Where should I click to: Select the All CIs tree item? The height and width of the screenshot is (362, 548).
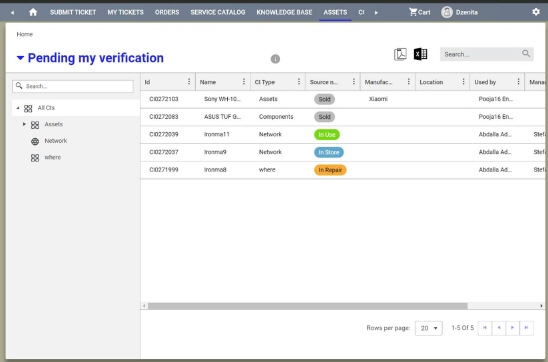point(46,108)
